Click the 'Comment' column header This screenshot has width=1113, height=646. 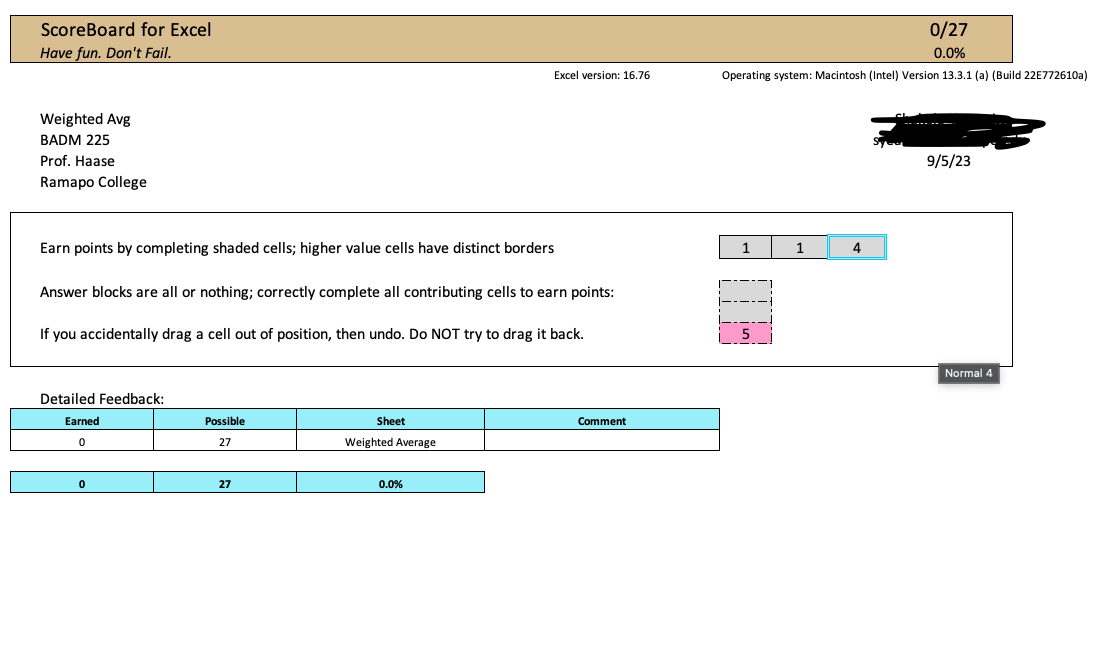pyautogui.click(x=602, y=420)
